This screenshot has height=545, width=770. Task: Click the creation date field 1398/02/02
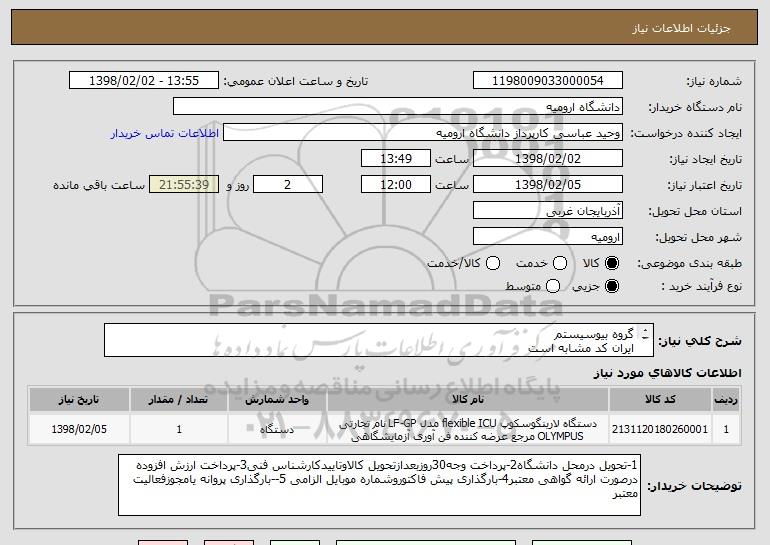tap(548, 159)
